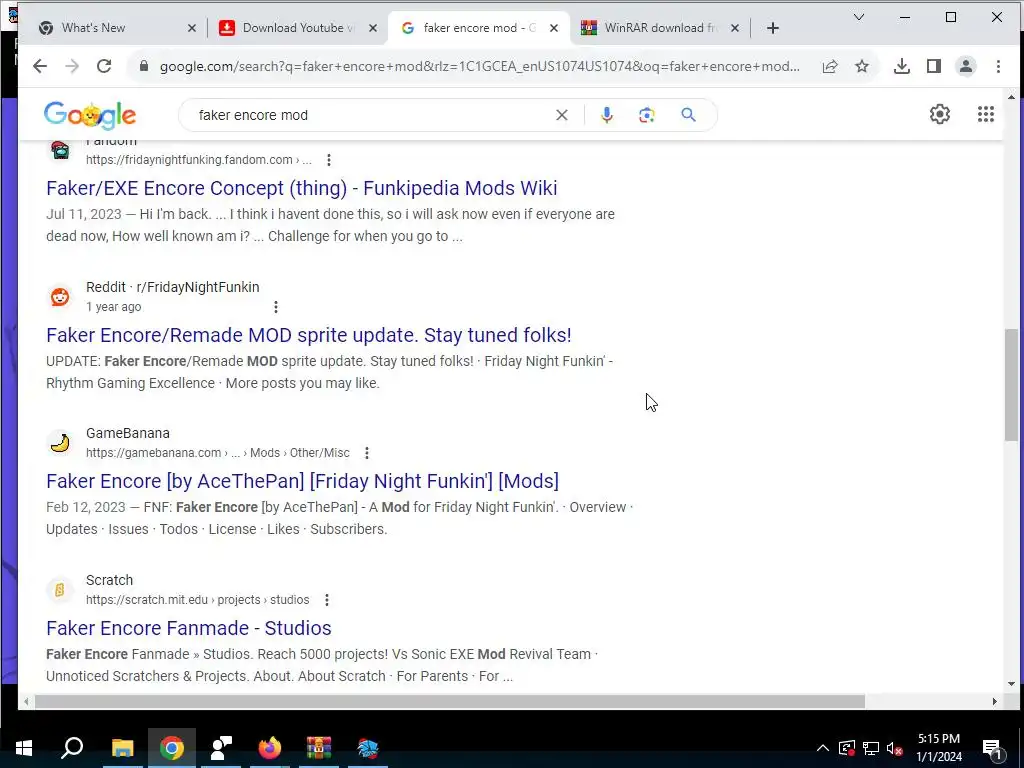Viewport: 1024px width, 768px height.
Task: Open Faker Encore Fanmade Studios link
Action: click(x=189, y=628)
